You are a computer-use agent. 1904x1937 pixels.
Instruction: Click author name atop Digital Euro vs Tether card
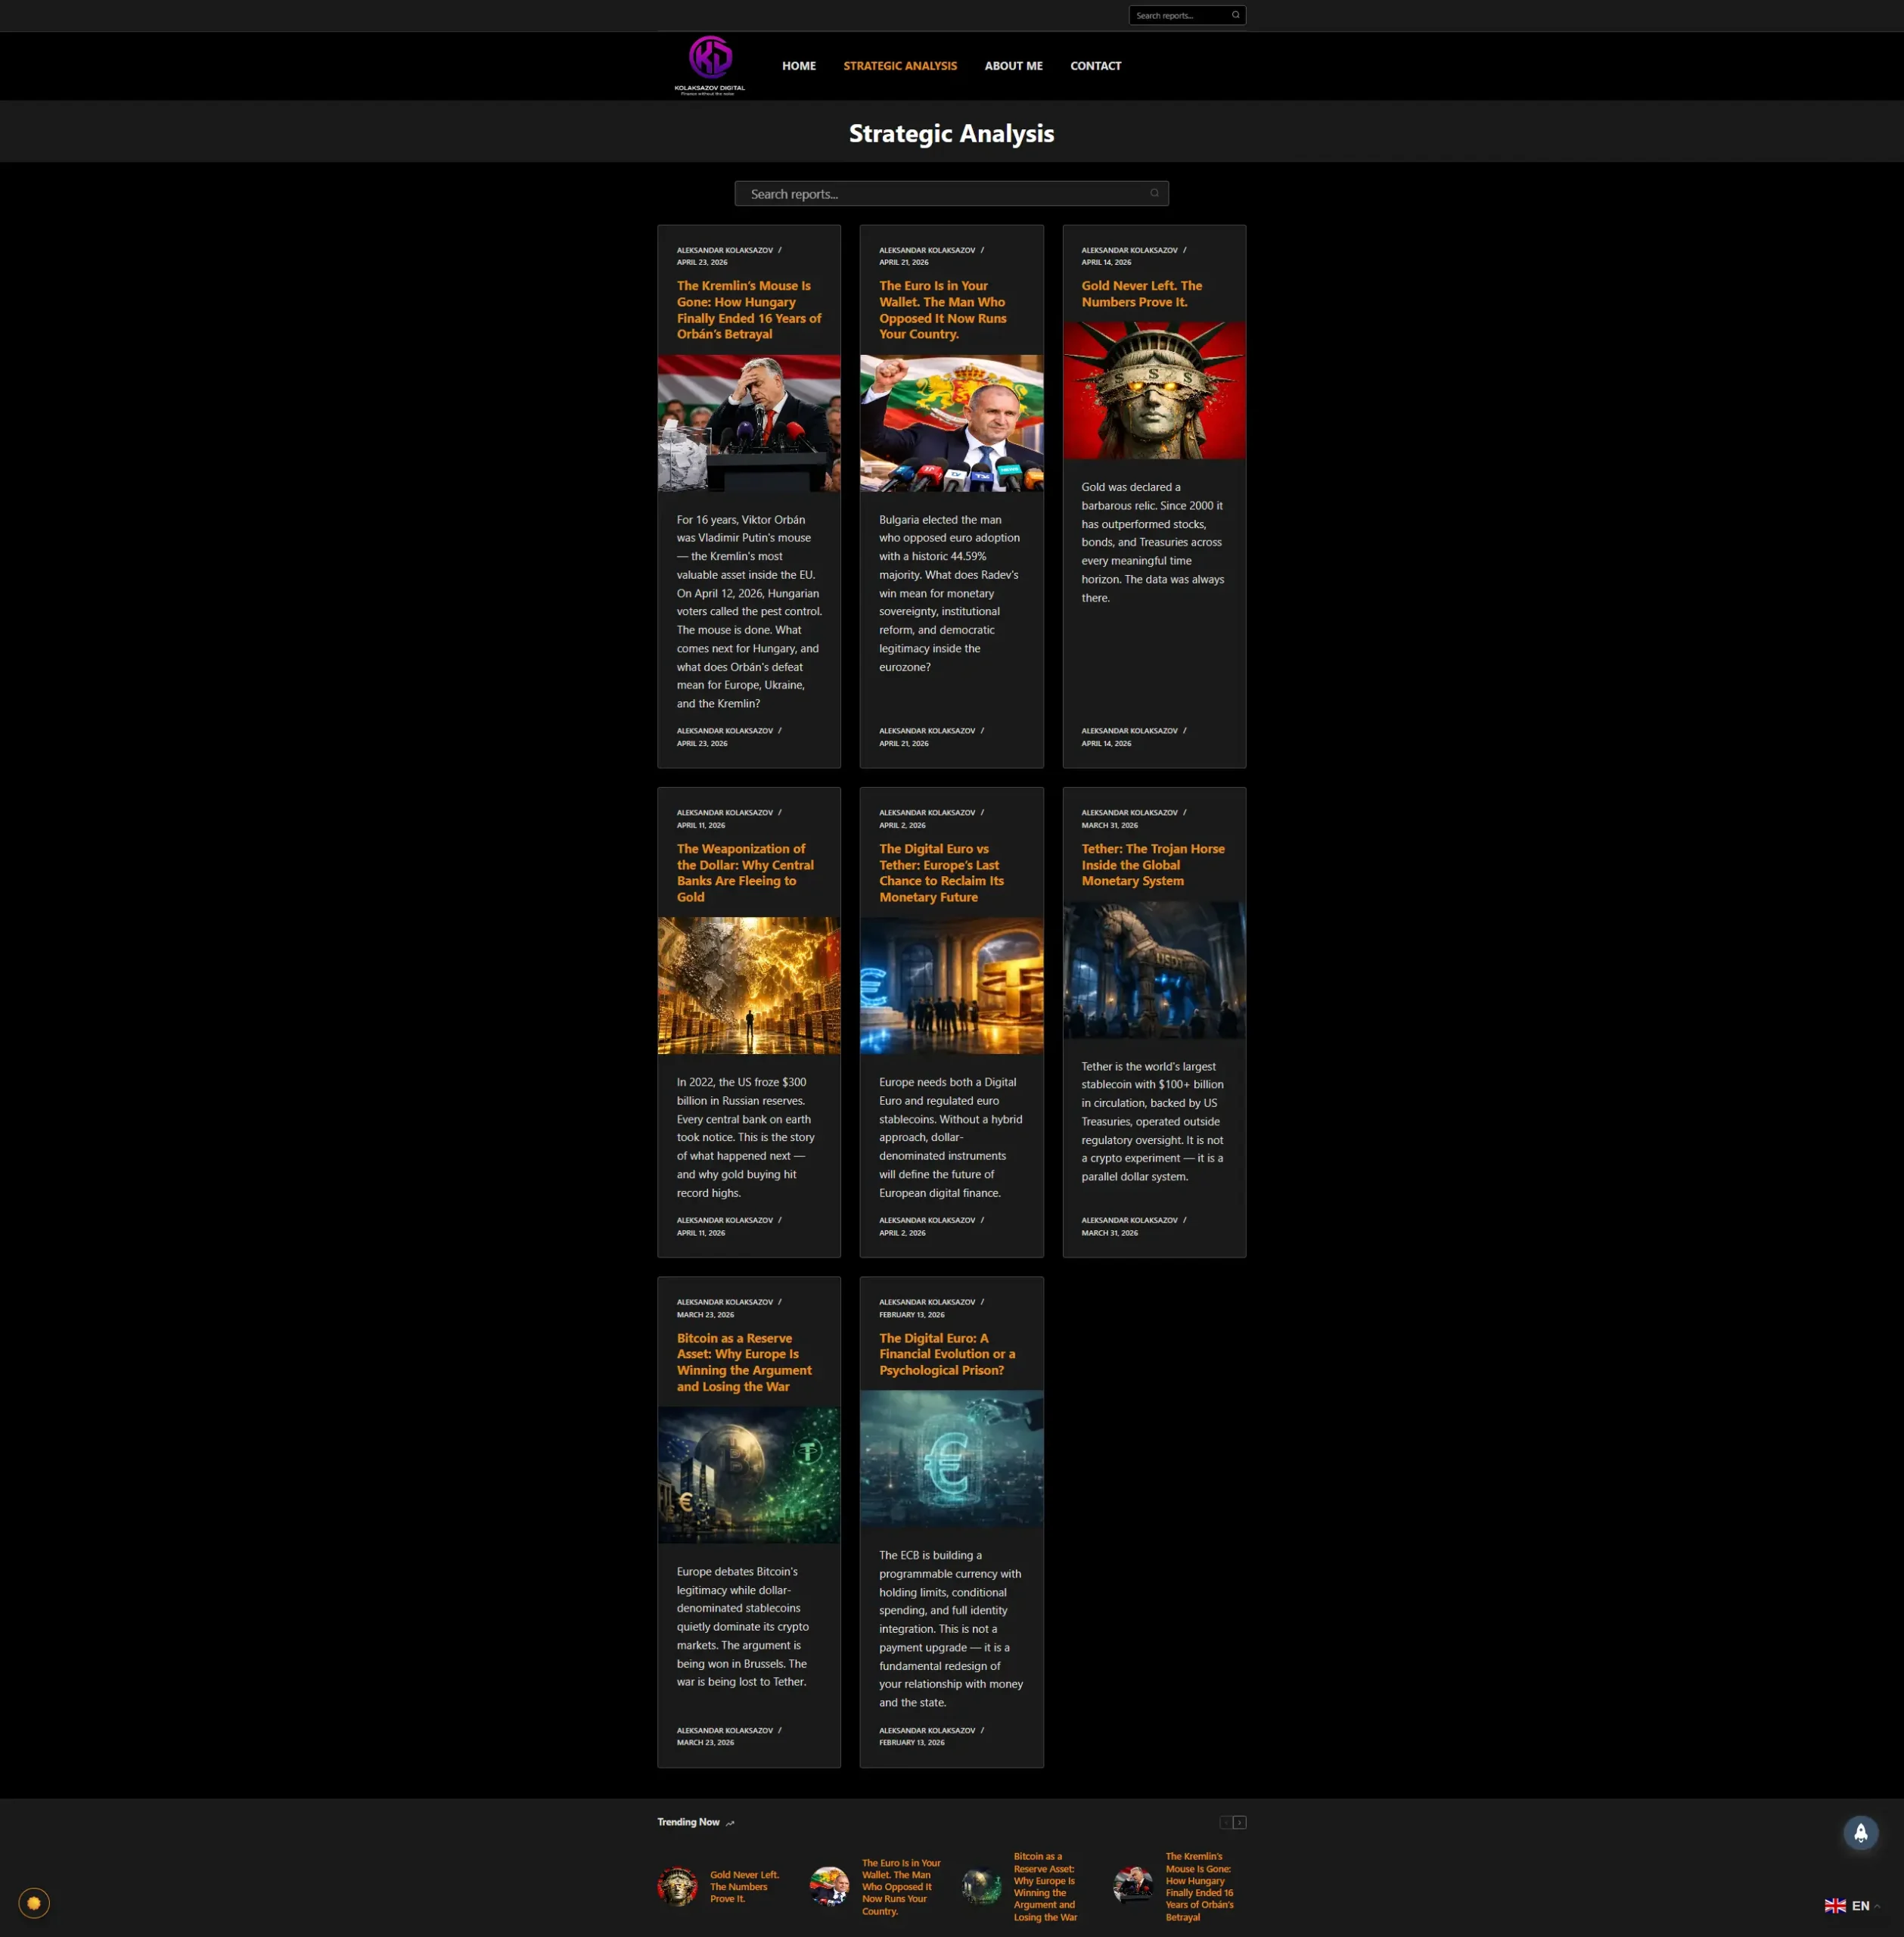click(927, 812)
